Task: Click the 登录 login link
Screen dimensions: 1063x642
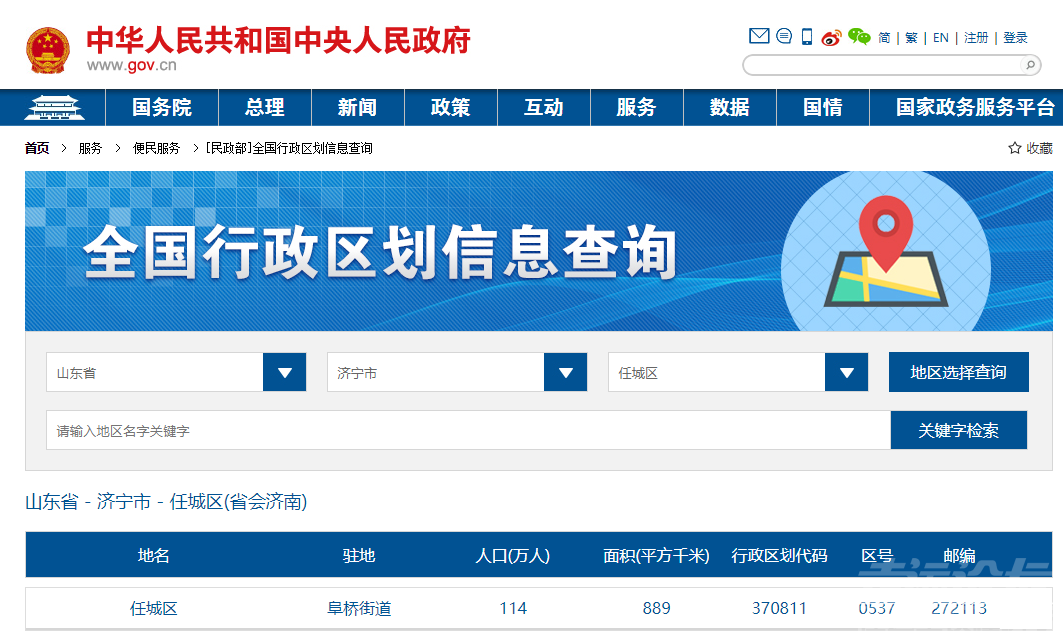Action: [x=1015, y=38]
